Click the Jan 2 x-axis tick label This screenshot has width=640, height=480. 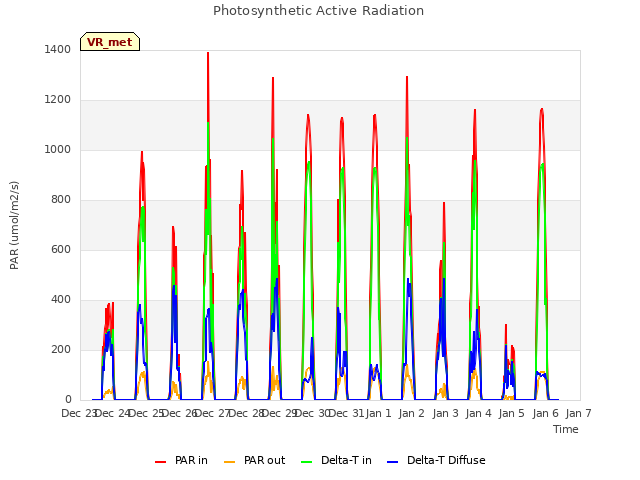(x=411, y=413)
